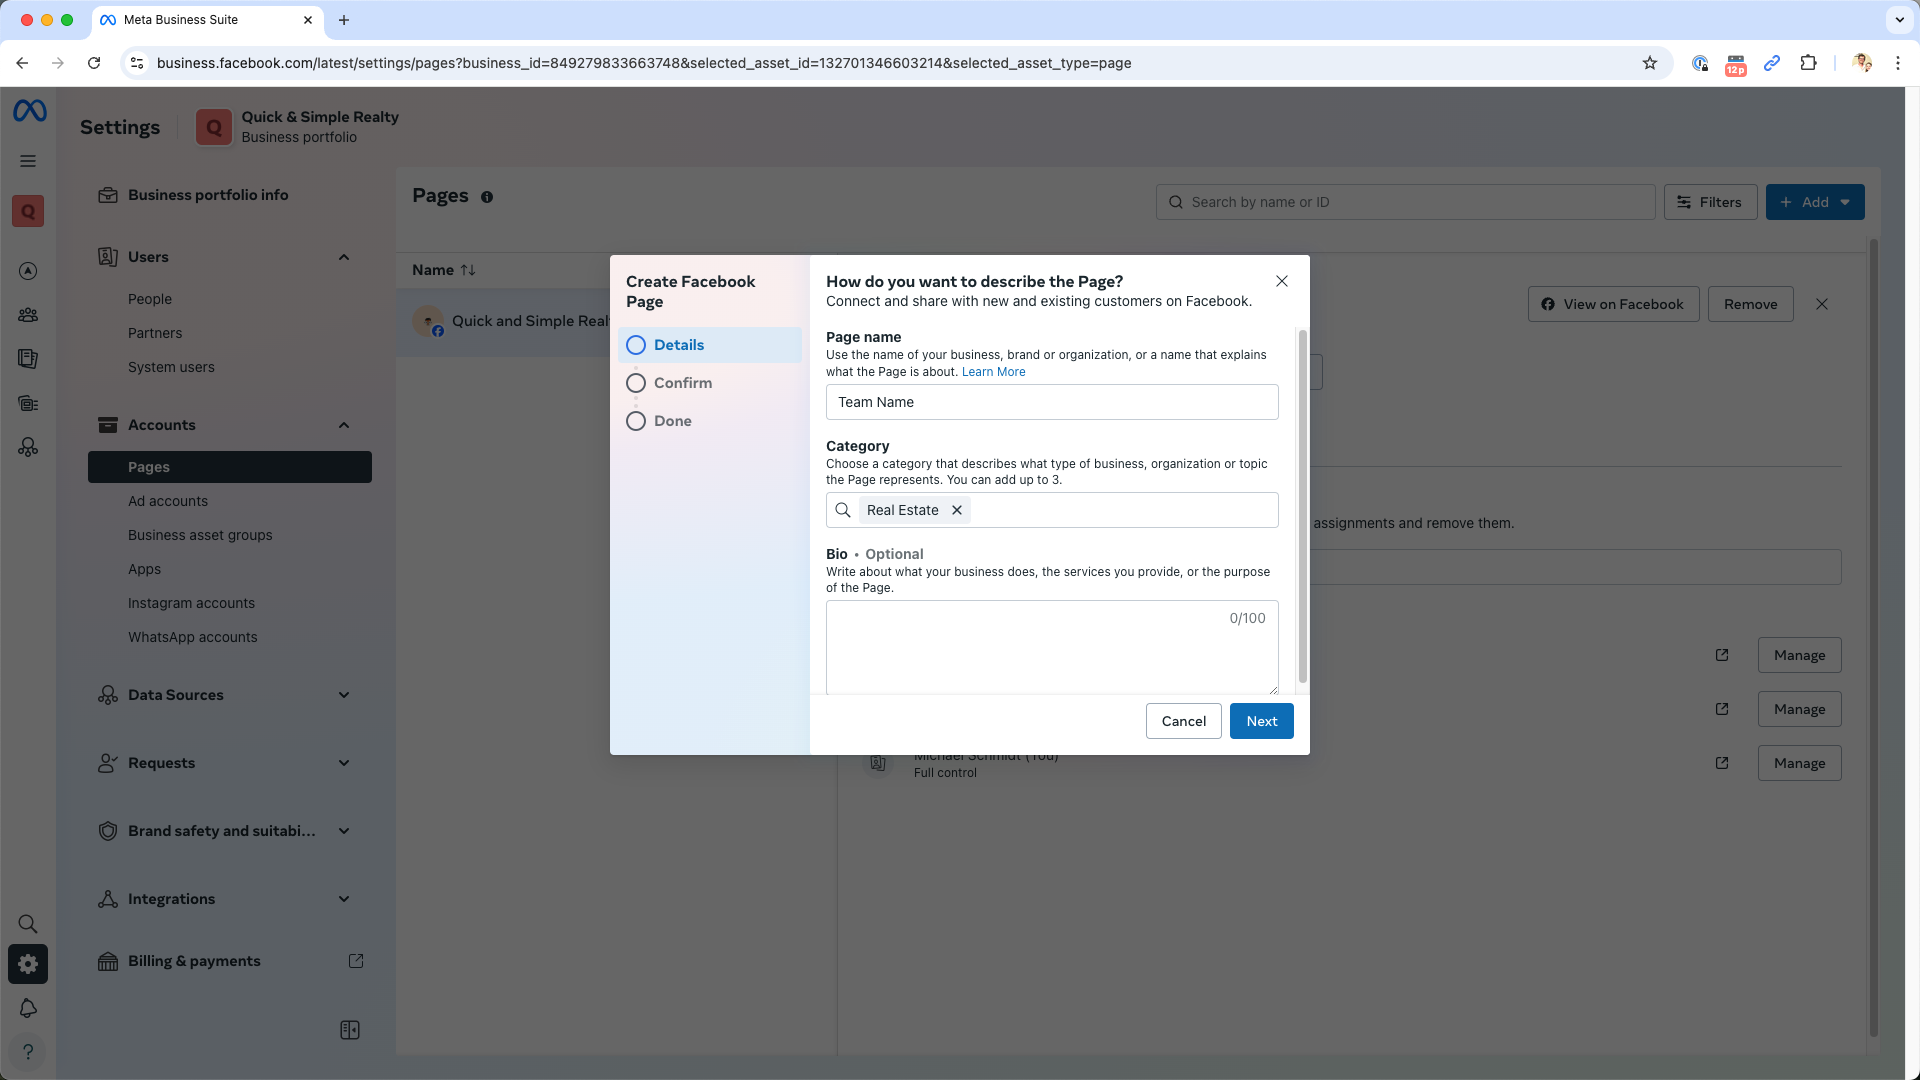Click the dialog vertical scrollbar
Image resolution: width=1920 pixels, height=1080 pixels.
tap(1302, 506)
